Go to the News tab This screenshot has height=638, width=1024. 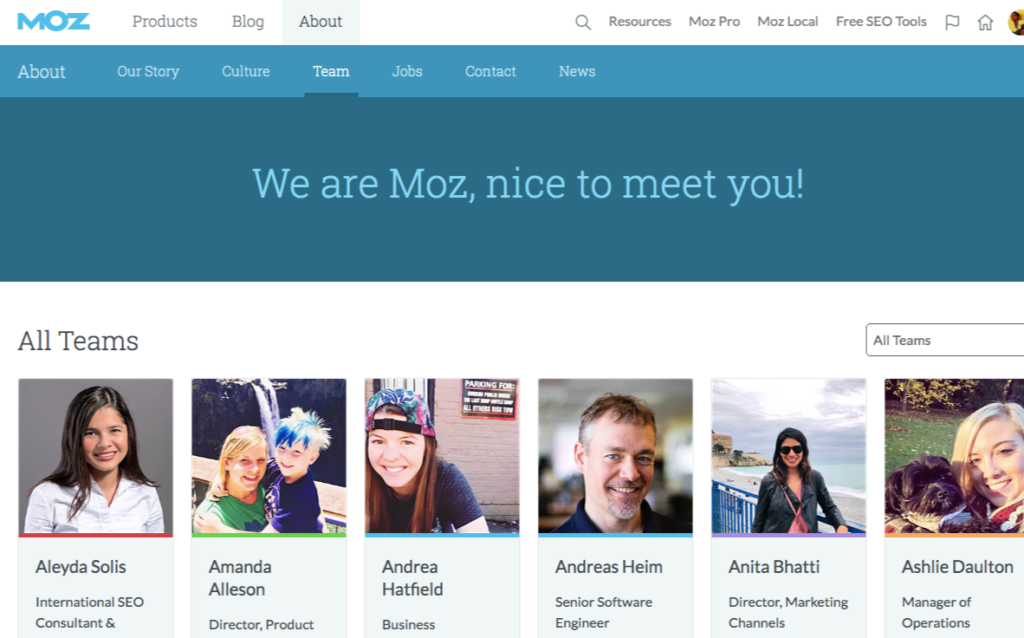[577, 71]
